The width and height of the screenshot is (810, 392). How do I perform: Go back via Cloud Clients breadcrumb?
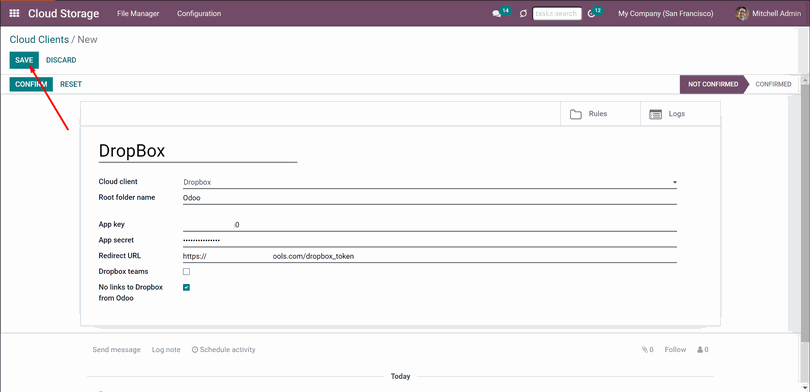tap(39, 40)
